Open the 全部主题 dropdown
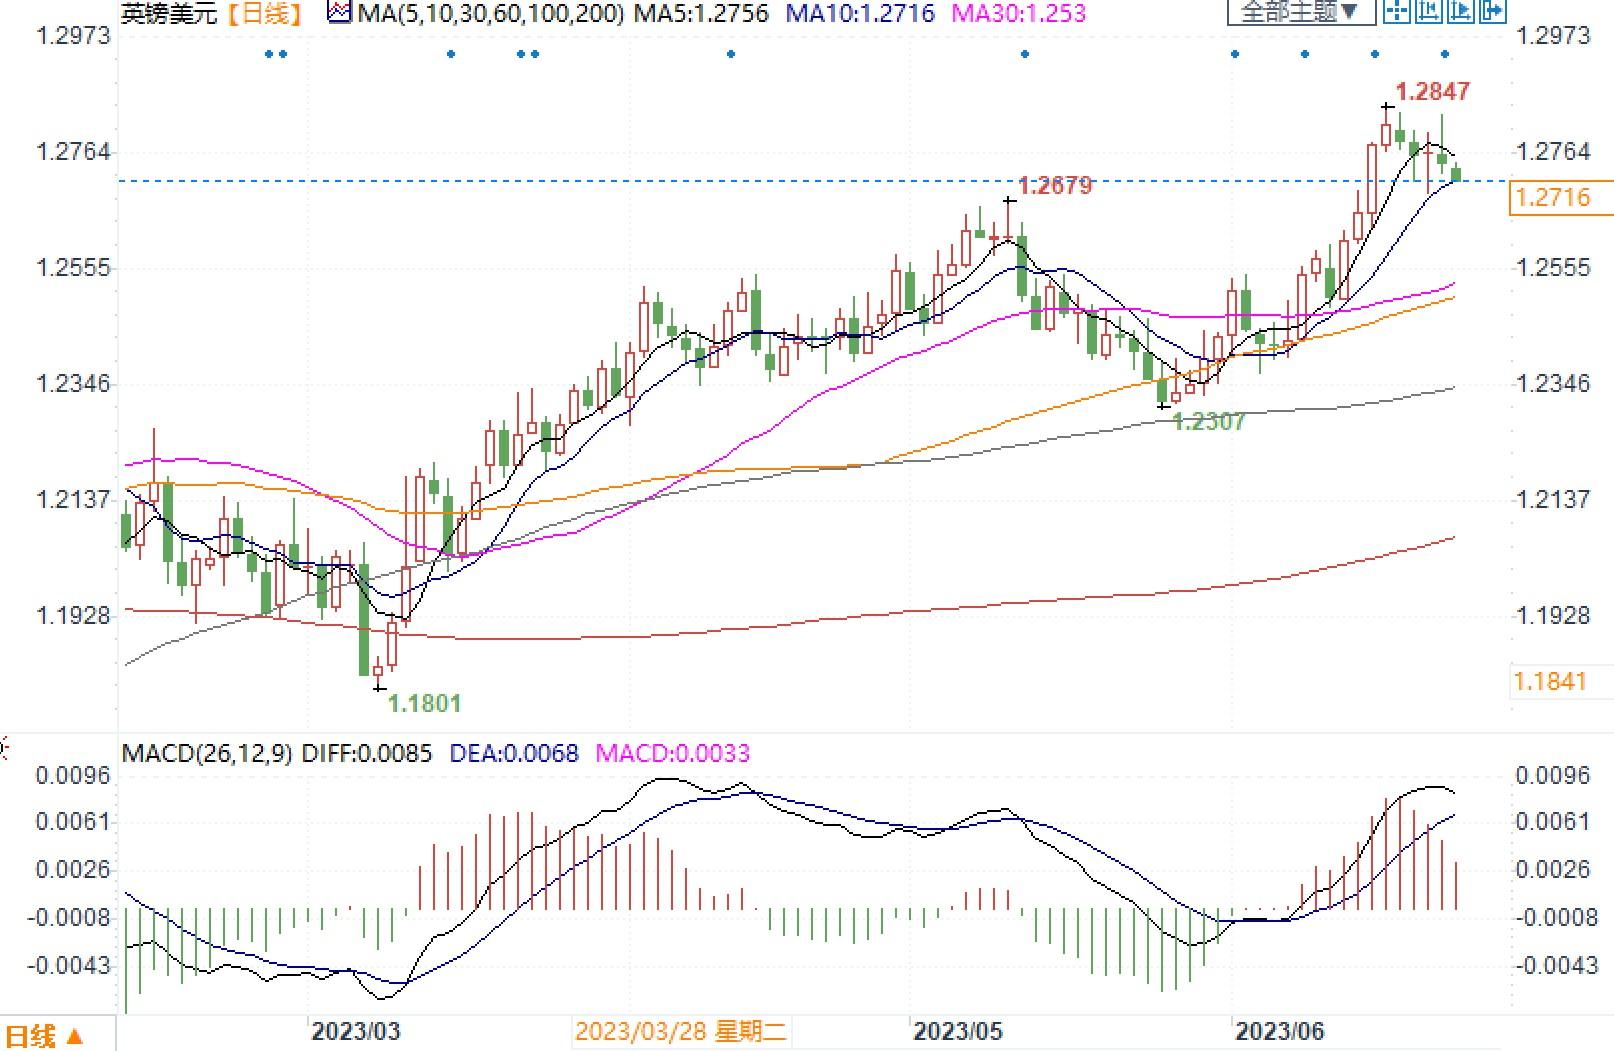Viewport: 1614px width, 1051px height. (1301, 12)
